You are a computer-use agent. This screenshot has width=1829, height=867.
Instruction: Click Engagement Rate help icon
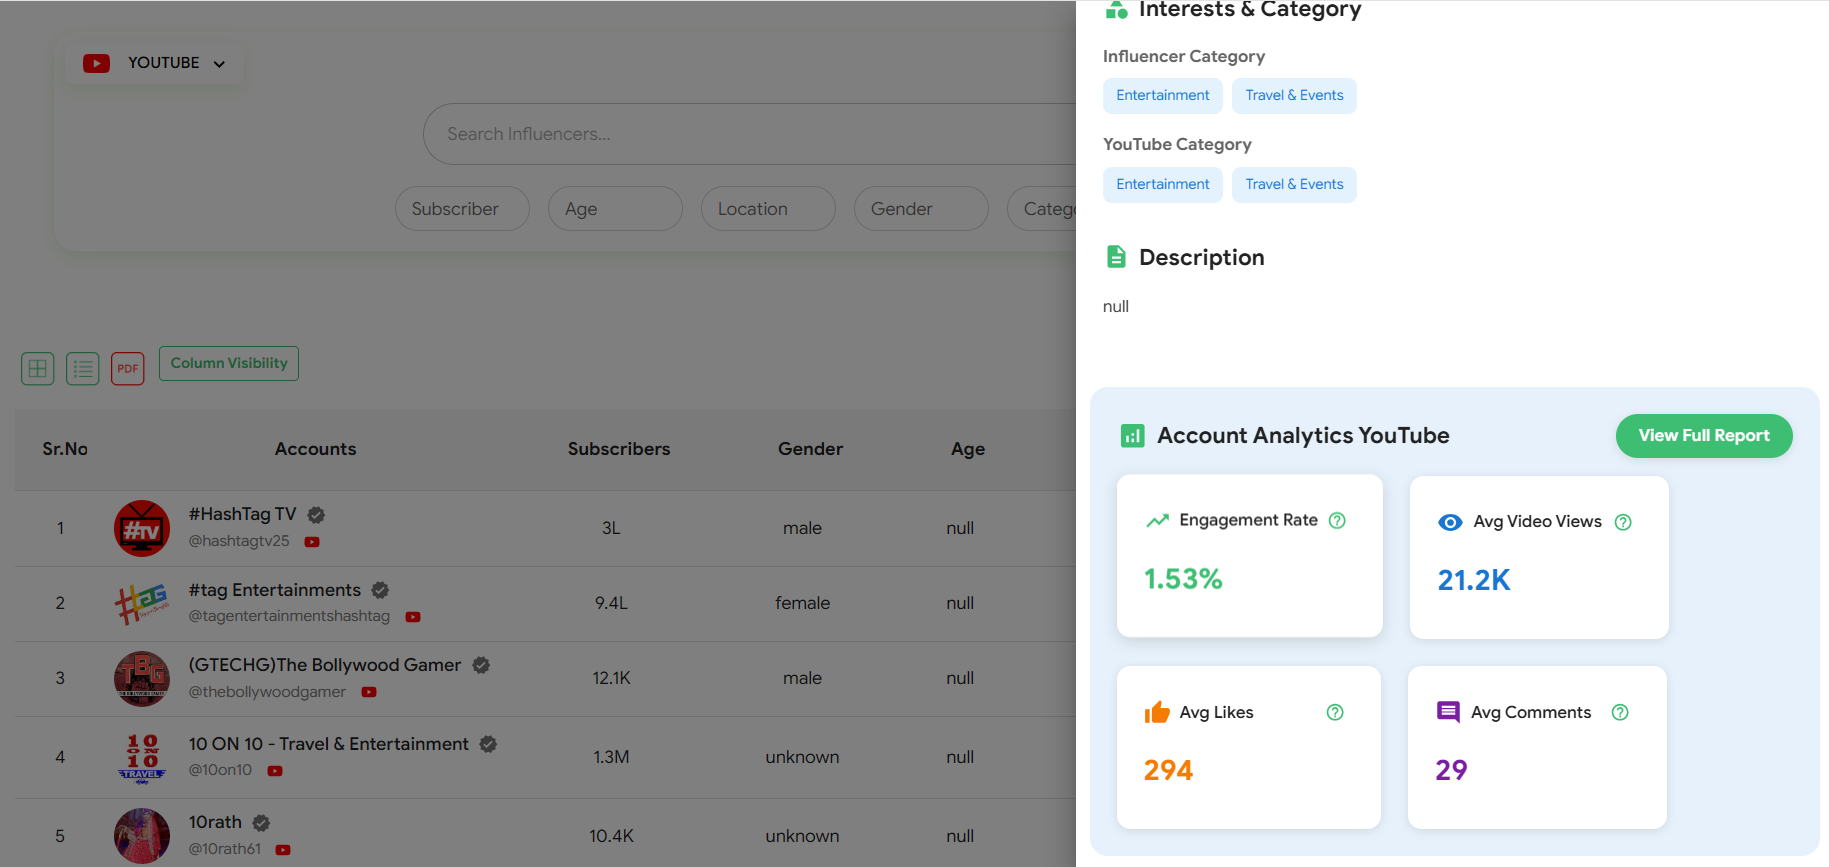click(1337, 520)
